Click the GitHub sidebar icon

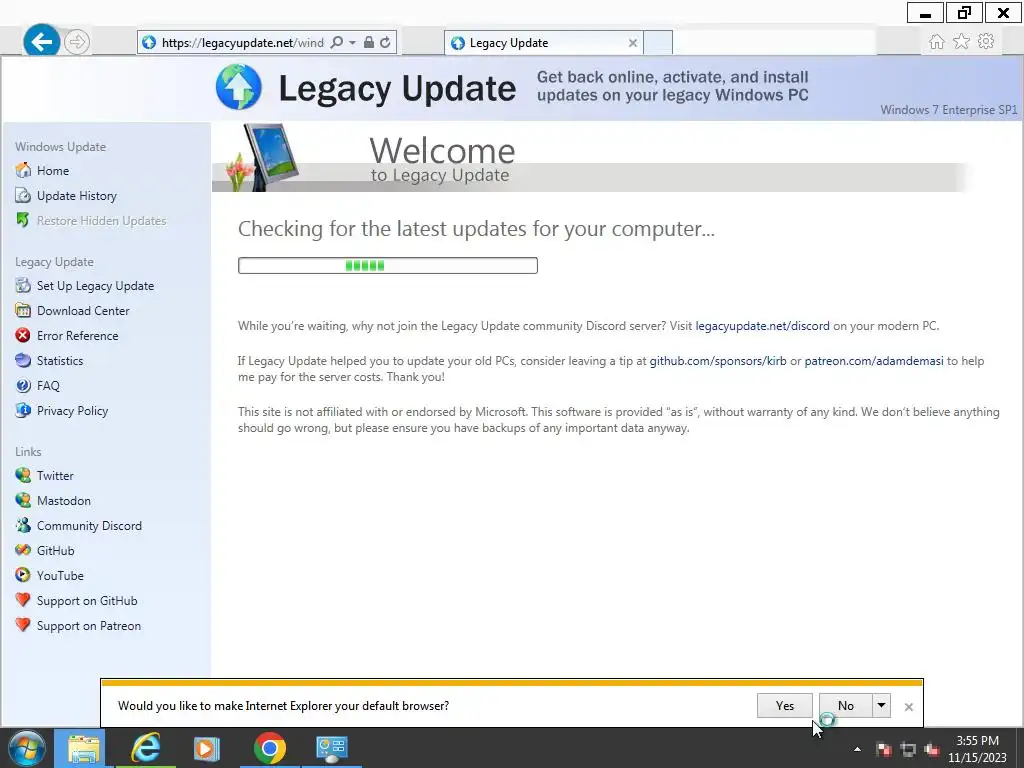tap(23, 550)
